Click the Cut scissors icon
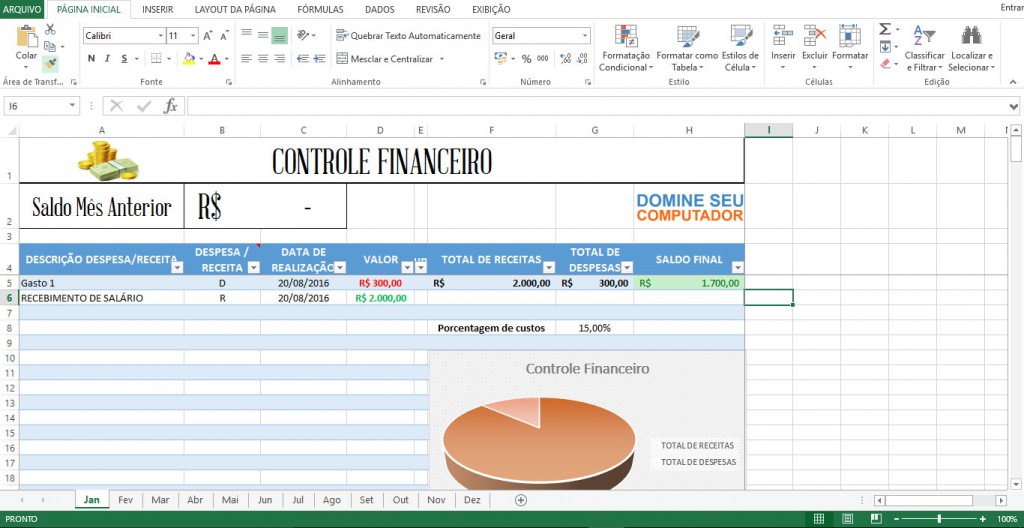The image size is (1024, 528). (x=50, y=29)
